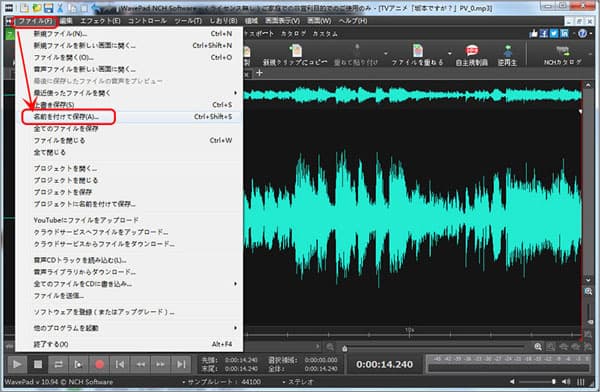Screen dimensions: 600x392
Task: Click the horizontal zoom slider handle
Action: [x=344, y=348]
